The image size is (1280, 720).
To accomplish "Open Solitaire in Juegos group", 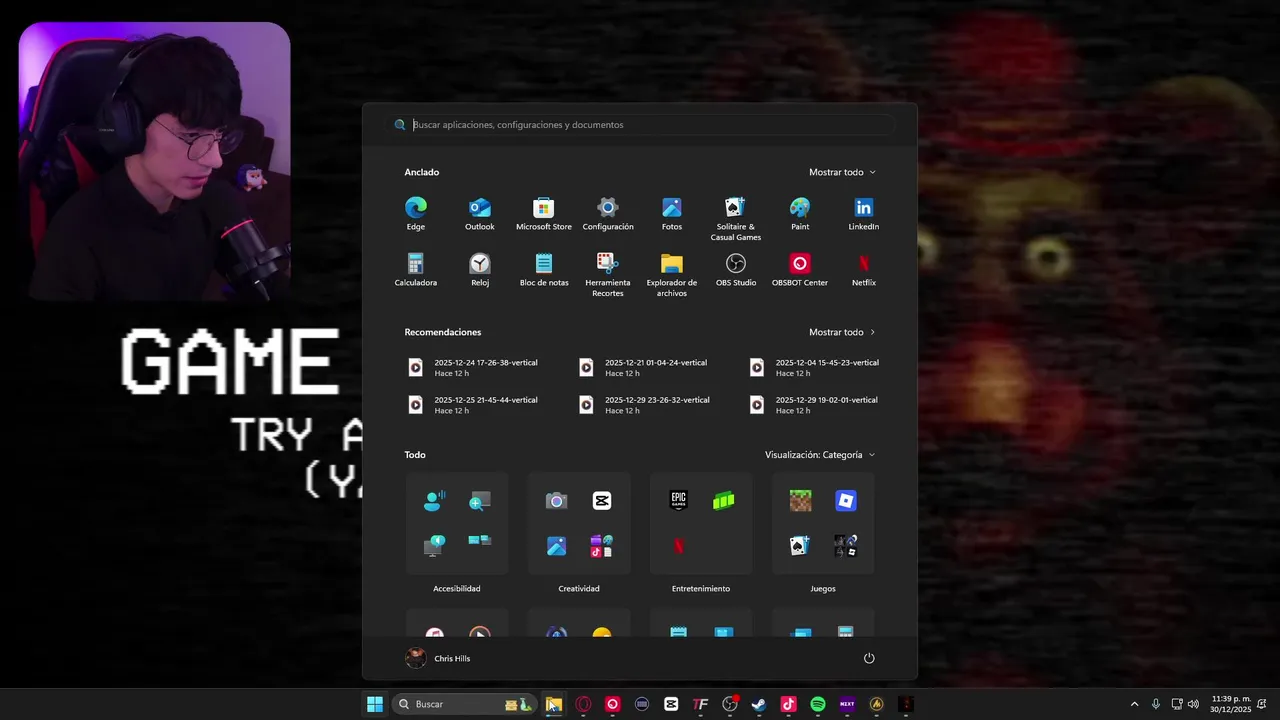I will point(801,546).
